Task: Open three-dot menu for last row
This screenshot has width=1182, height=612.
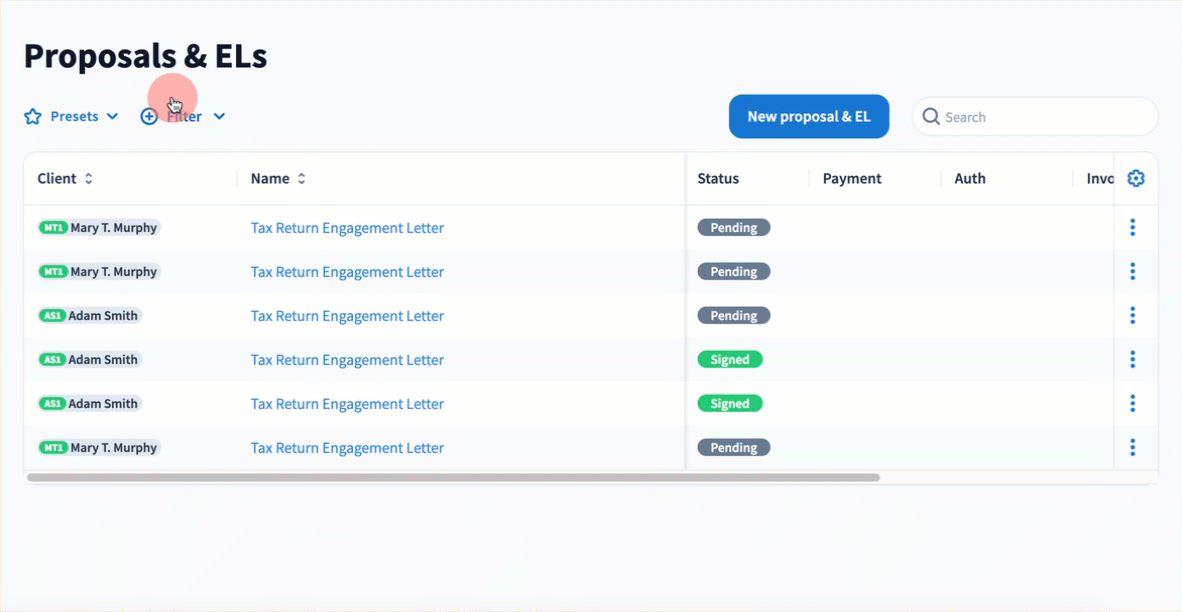Action: pyautogui.click(x=1132, y=448)
